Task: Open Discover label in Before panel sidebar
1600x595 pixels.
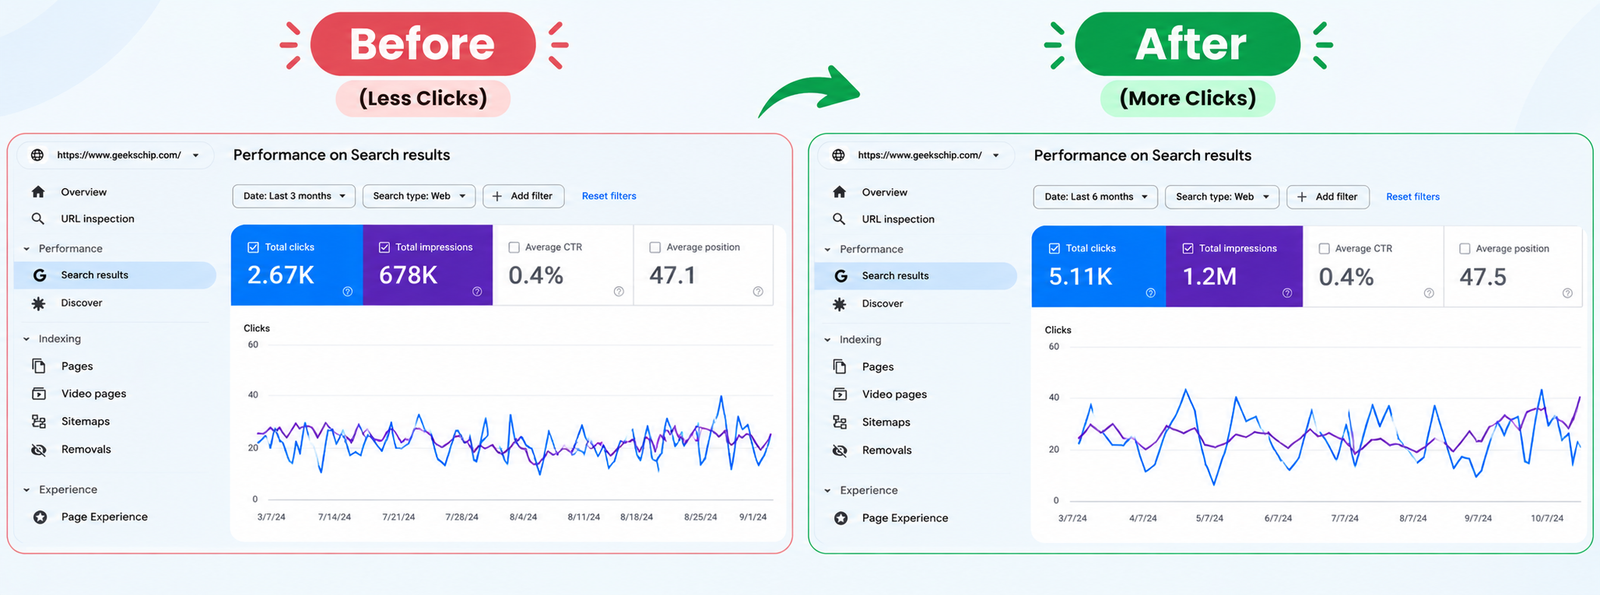Action: tap(82, 303)
